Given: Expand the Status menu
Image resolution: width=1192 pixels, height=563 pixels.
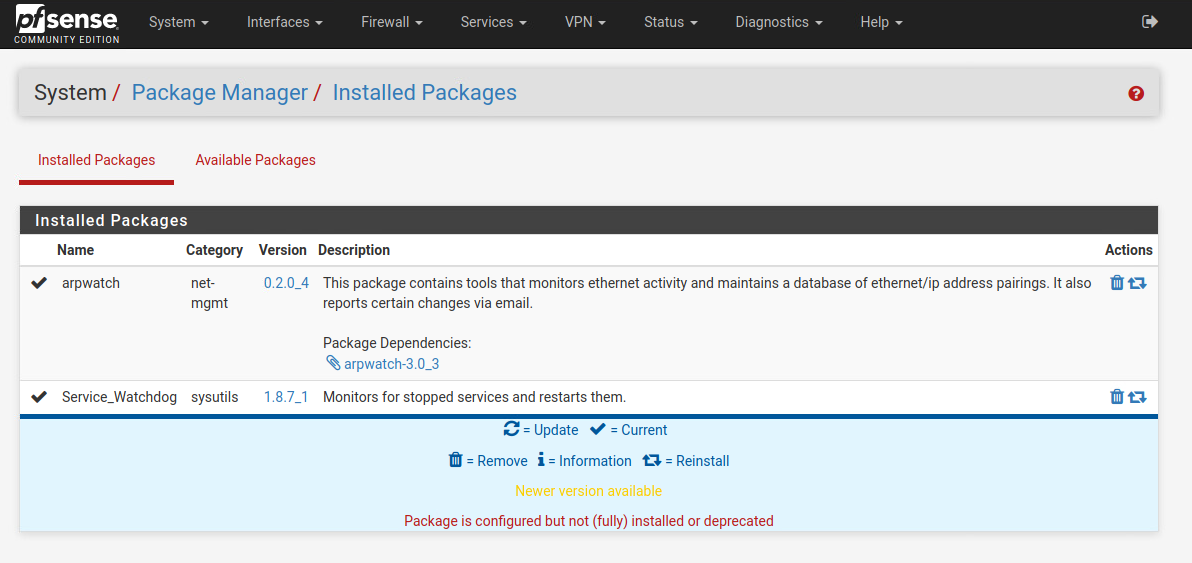Looking at the screenshot, I should tap(670, 22).
